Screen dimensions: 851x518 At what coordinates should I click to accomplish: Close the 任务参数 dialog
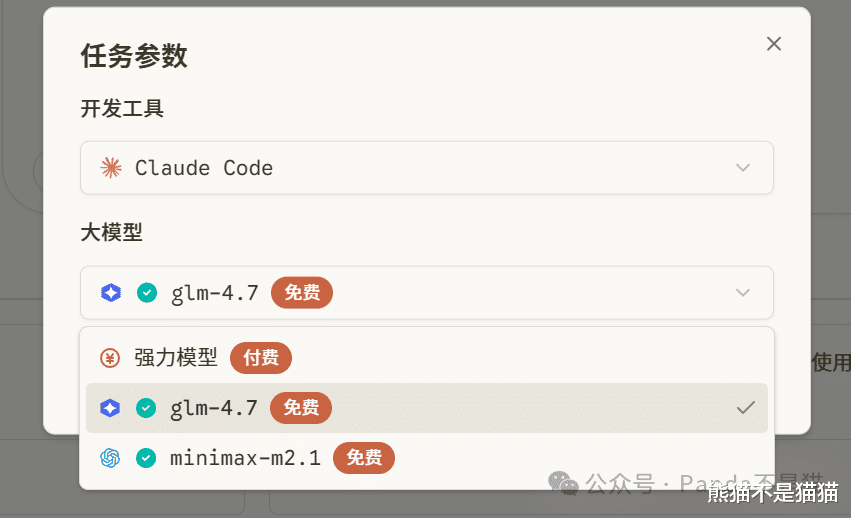tap(773, 44)
